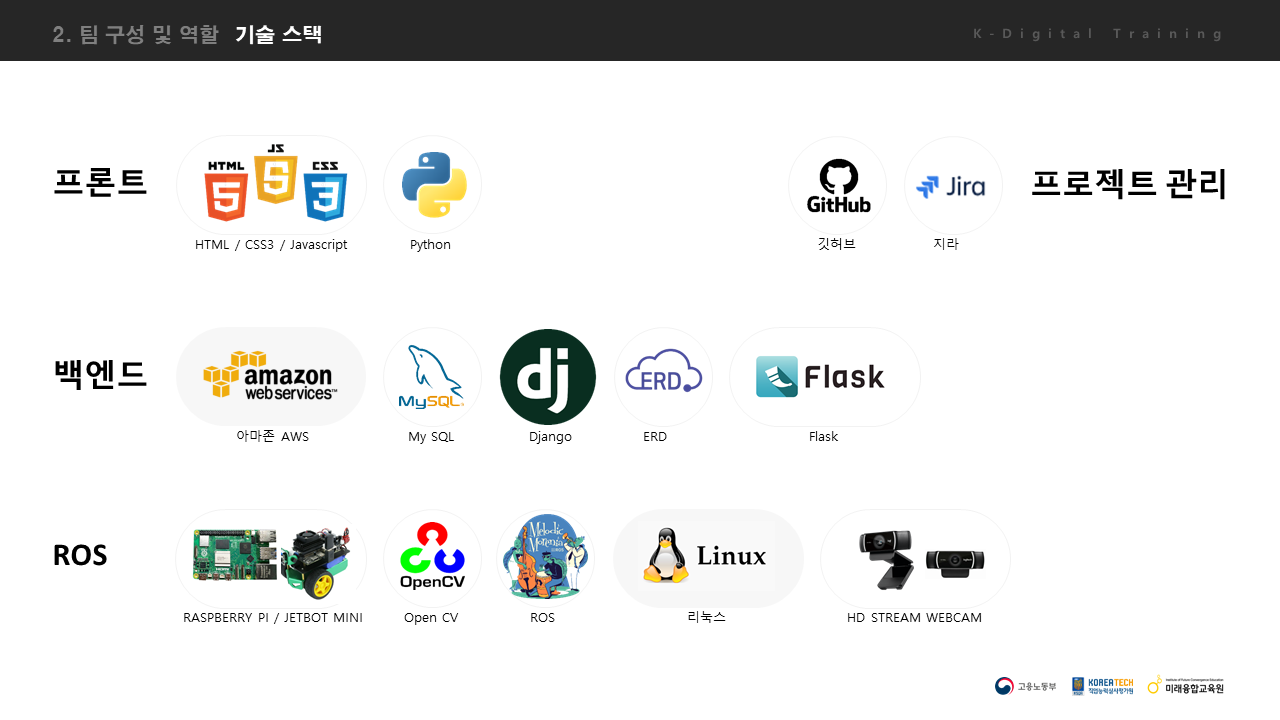Click the 프론트 section heading
This screenshot has width=1280, height=720.
[x=100, y=182]
